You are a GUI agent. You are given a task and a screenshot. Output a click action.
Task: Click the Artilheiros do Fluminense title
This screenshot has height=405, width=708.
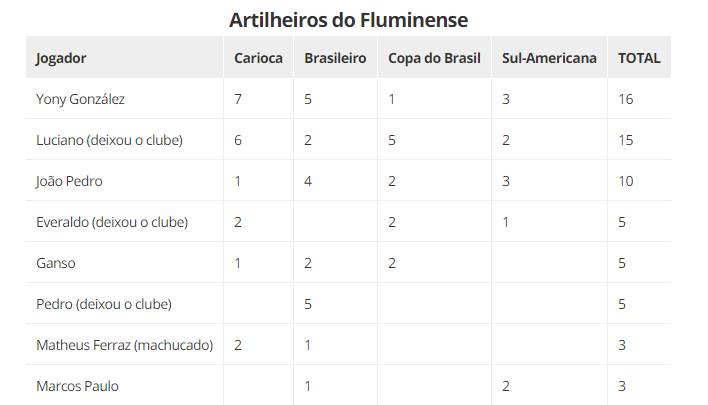click(348, 20)
